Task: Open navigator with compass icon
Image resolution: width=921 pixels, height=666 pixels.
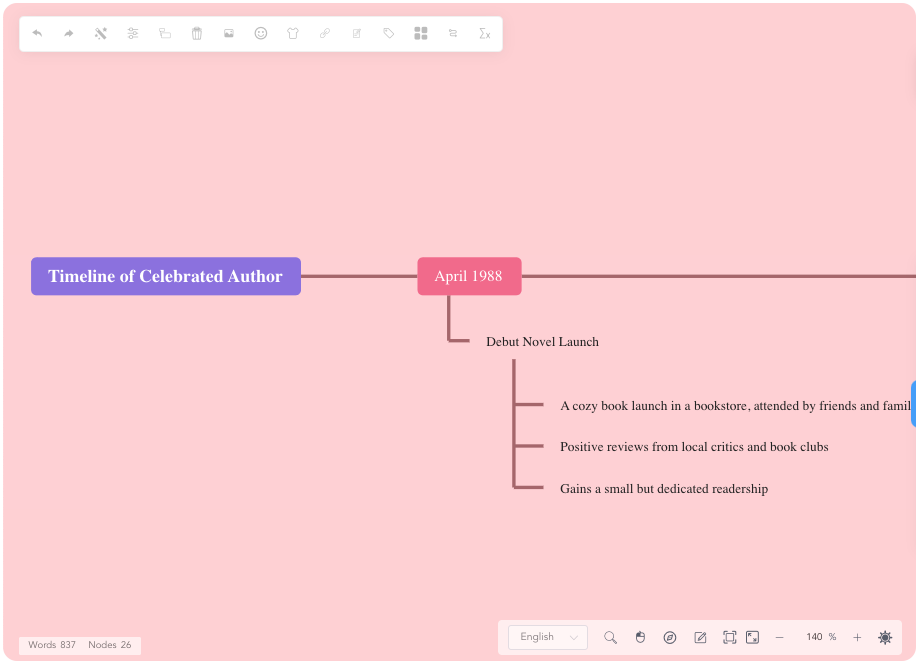Action: pyautogui.click(x=670, y=638)
